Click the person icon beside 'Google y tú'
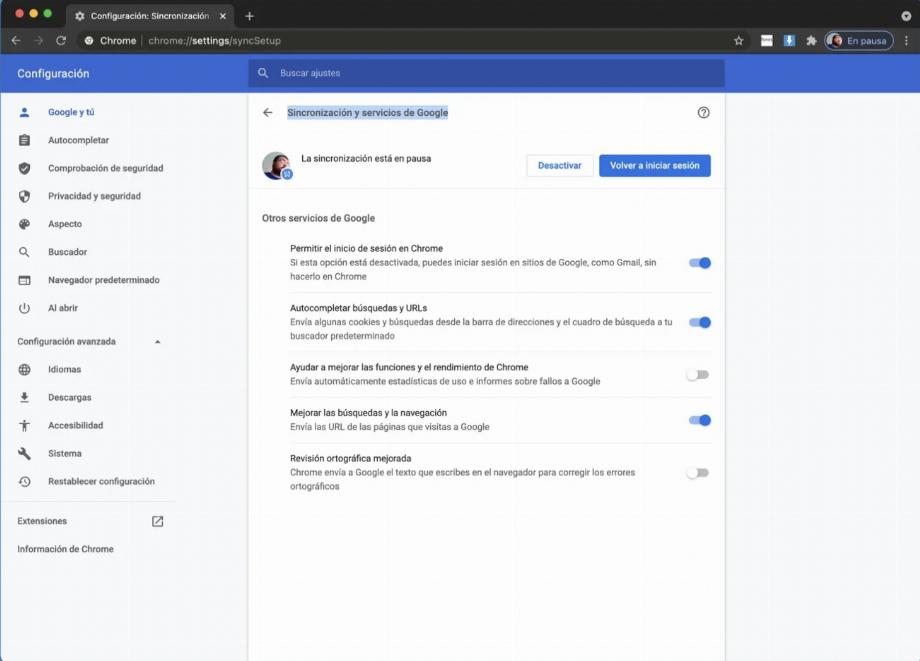The image size is (920, 661). pos(24,112)
